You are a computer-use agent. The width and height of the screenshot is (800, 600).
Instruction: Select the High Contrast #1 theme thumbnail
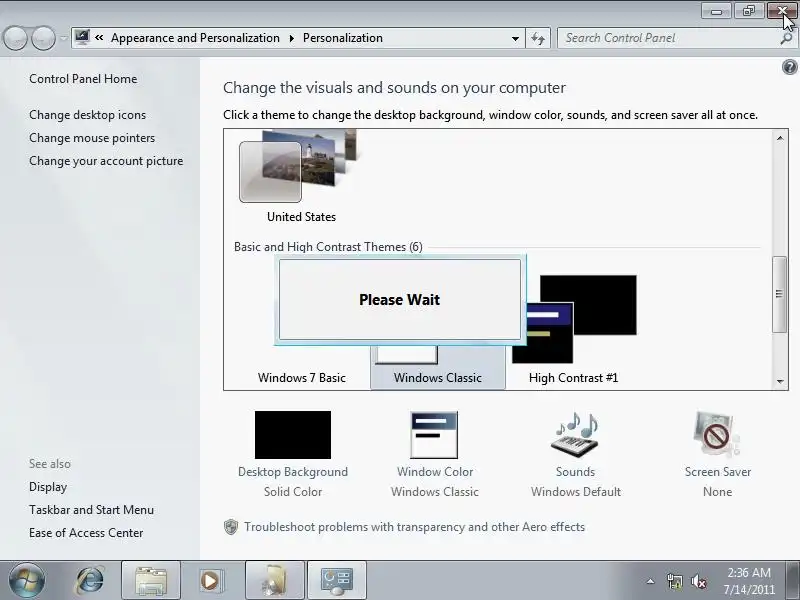click(x=574, y=319)
